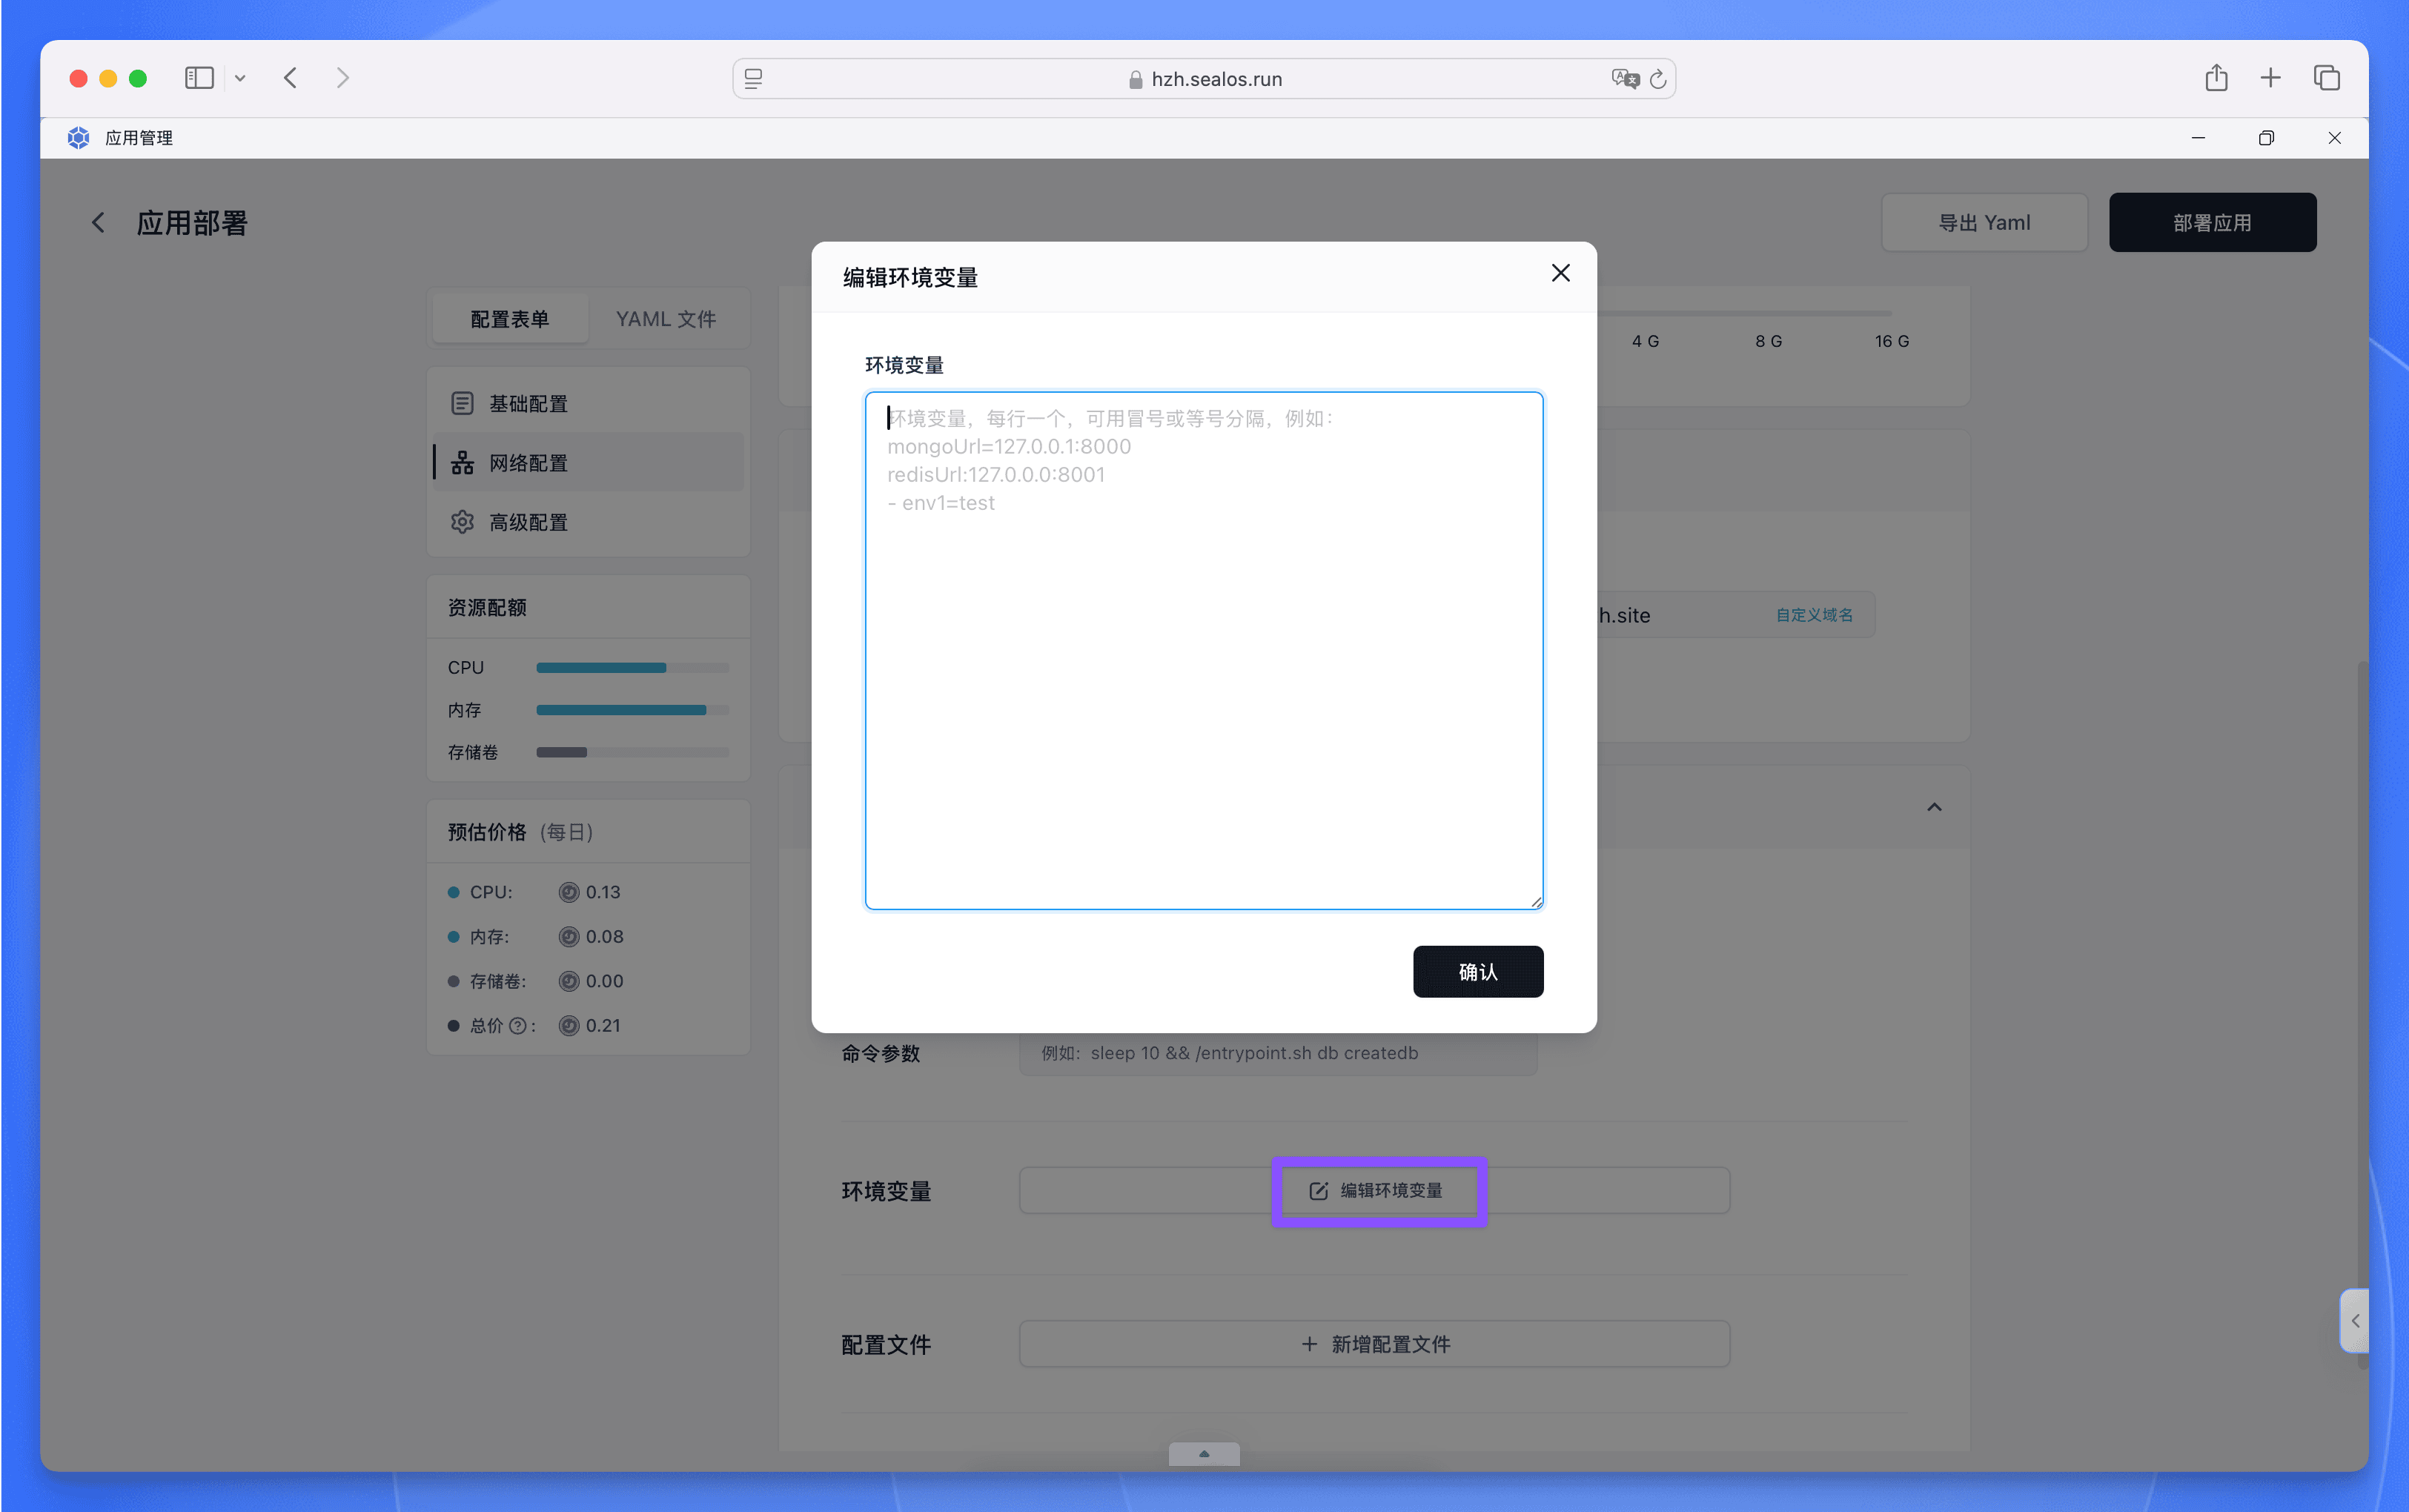Click the 命令参数 input field
Screen dimensions: 2409x1512
tap(1277, 1052)
